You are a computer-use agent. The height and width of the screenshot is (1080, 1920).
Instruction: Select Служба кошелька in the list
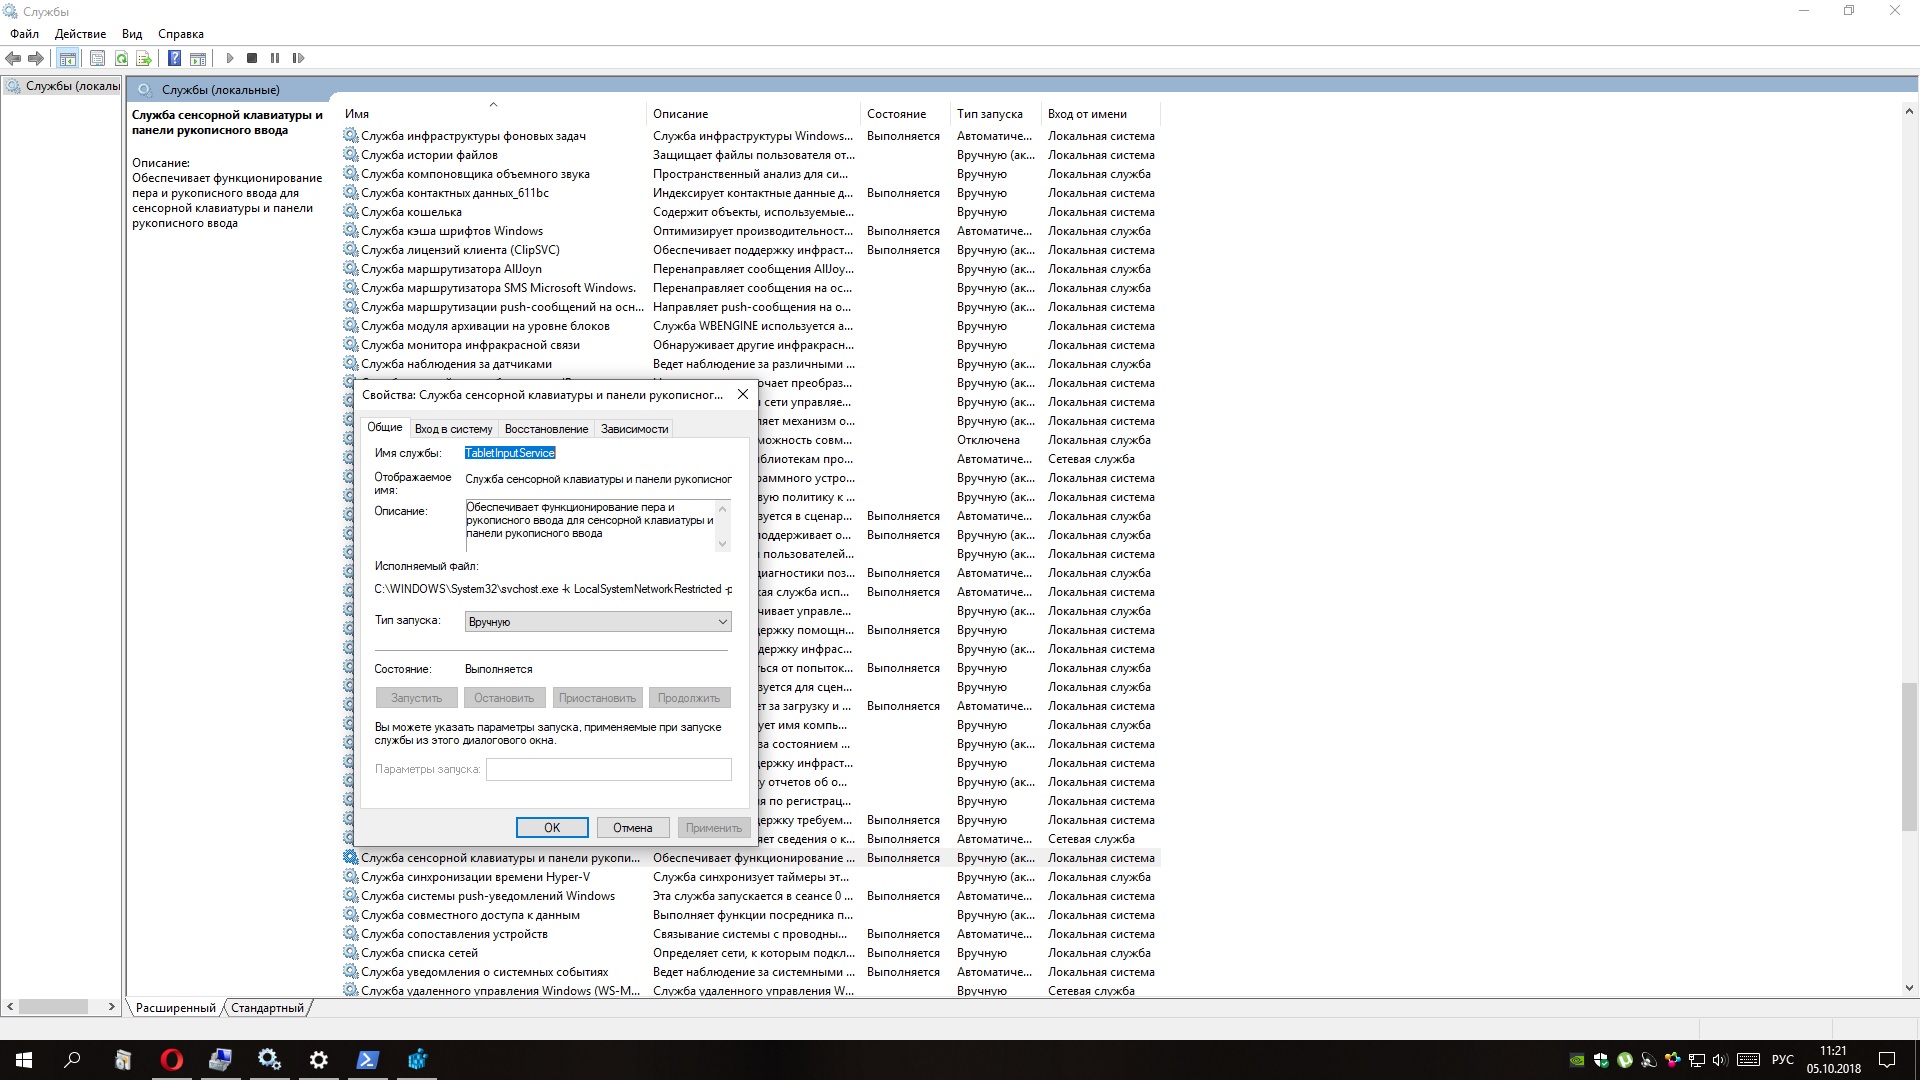coord(411,212)
